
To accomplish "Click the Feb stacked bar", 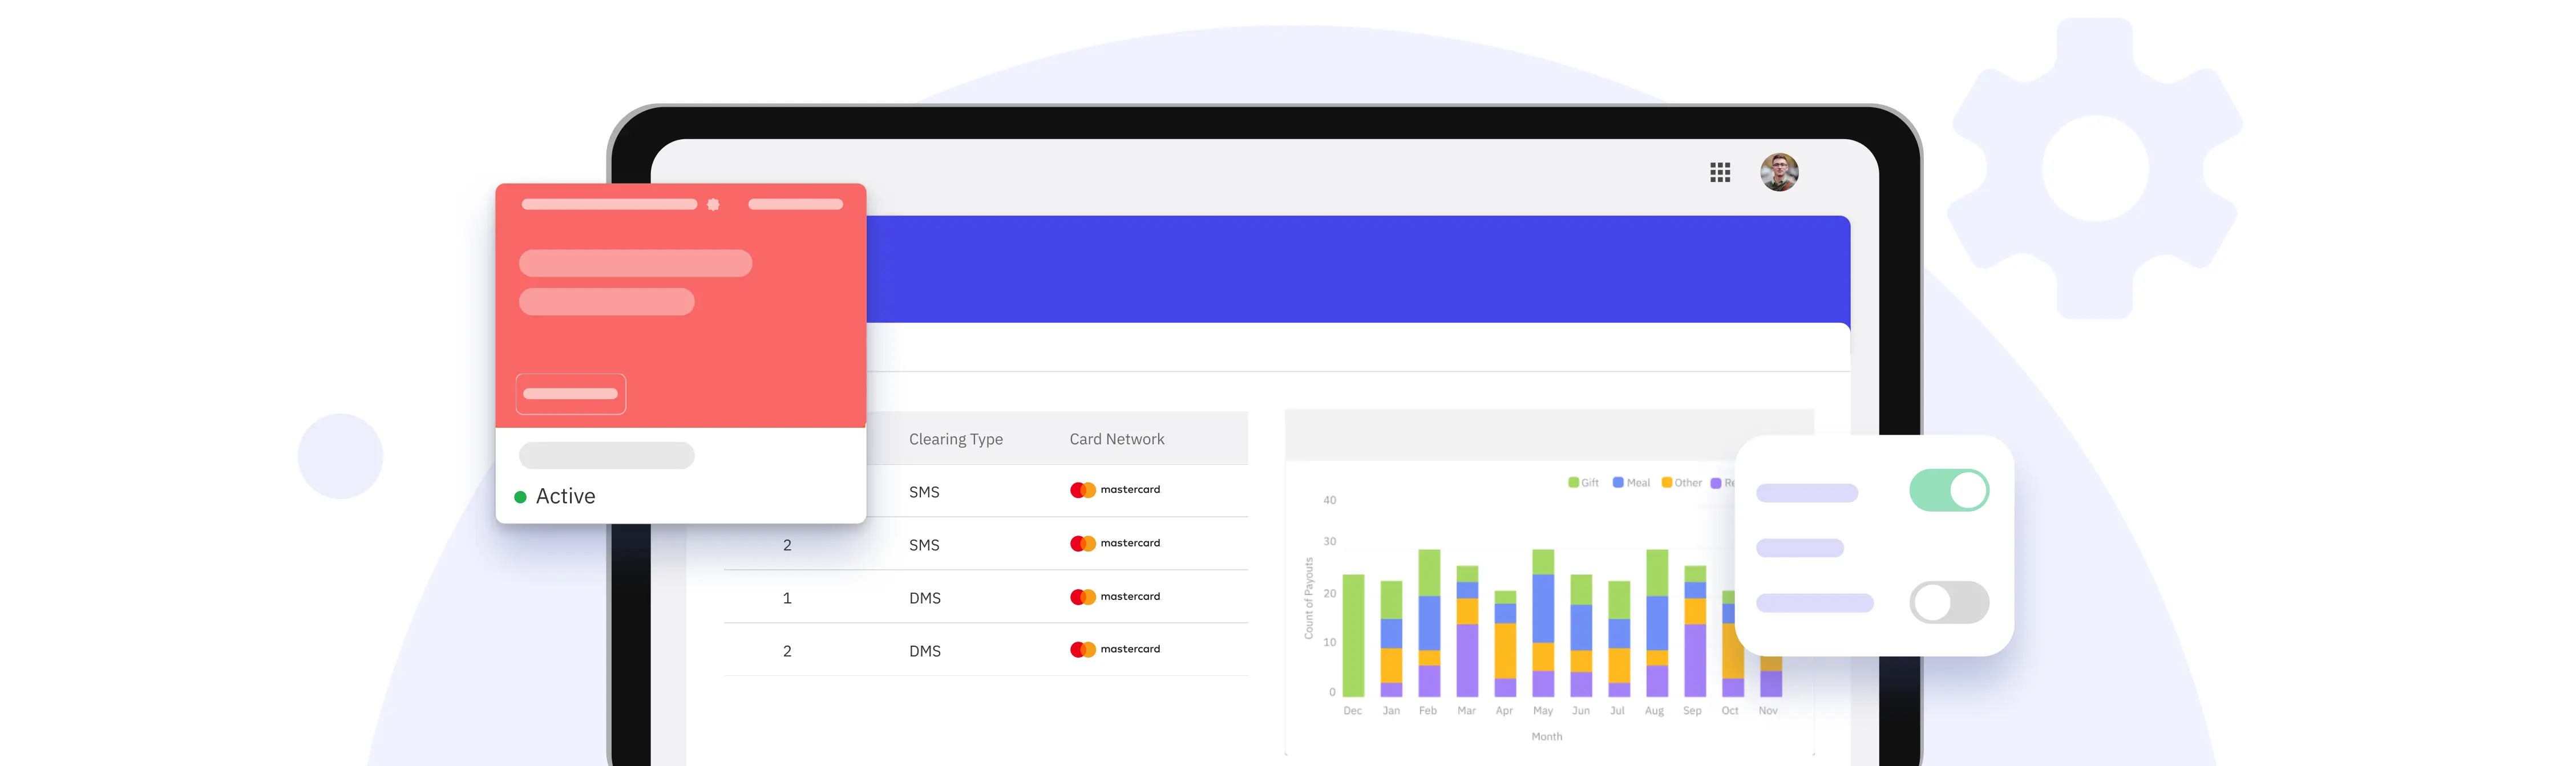I will (x=1429, y=623).
